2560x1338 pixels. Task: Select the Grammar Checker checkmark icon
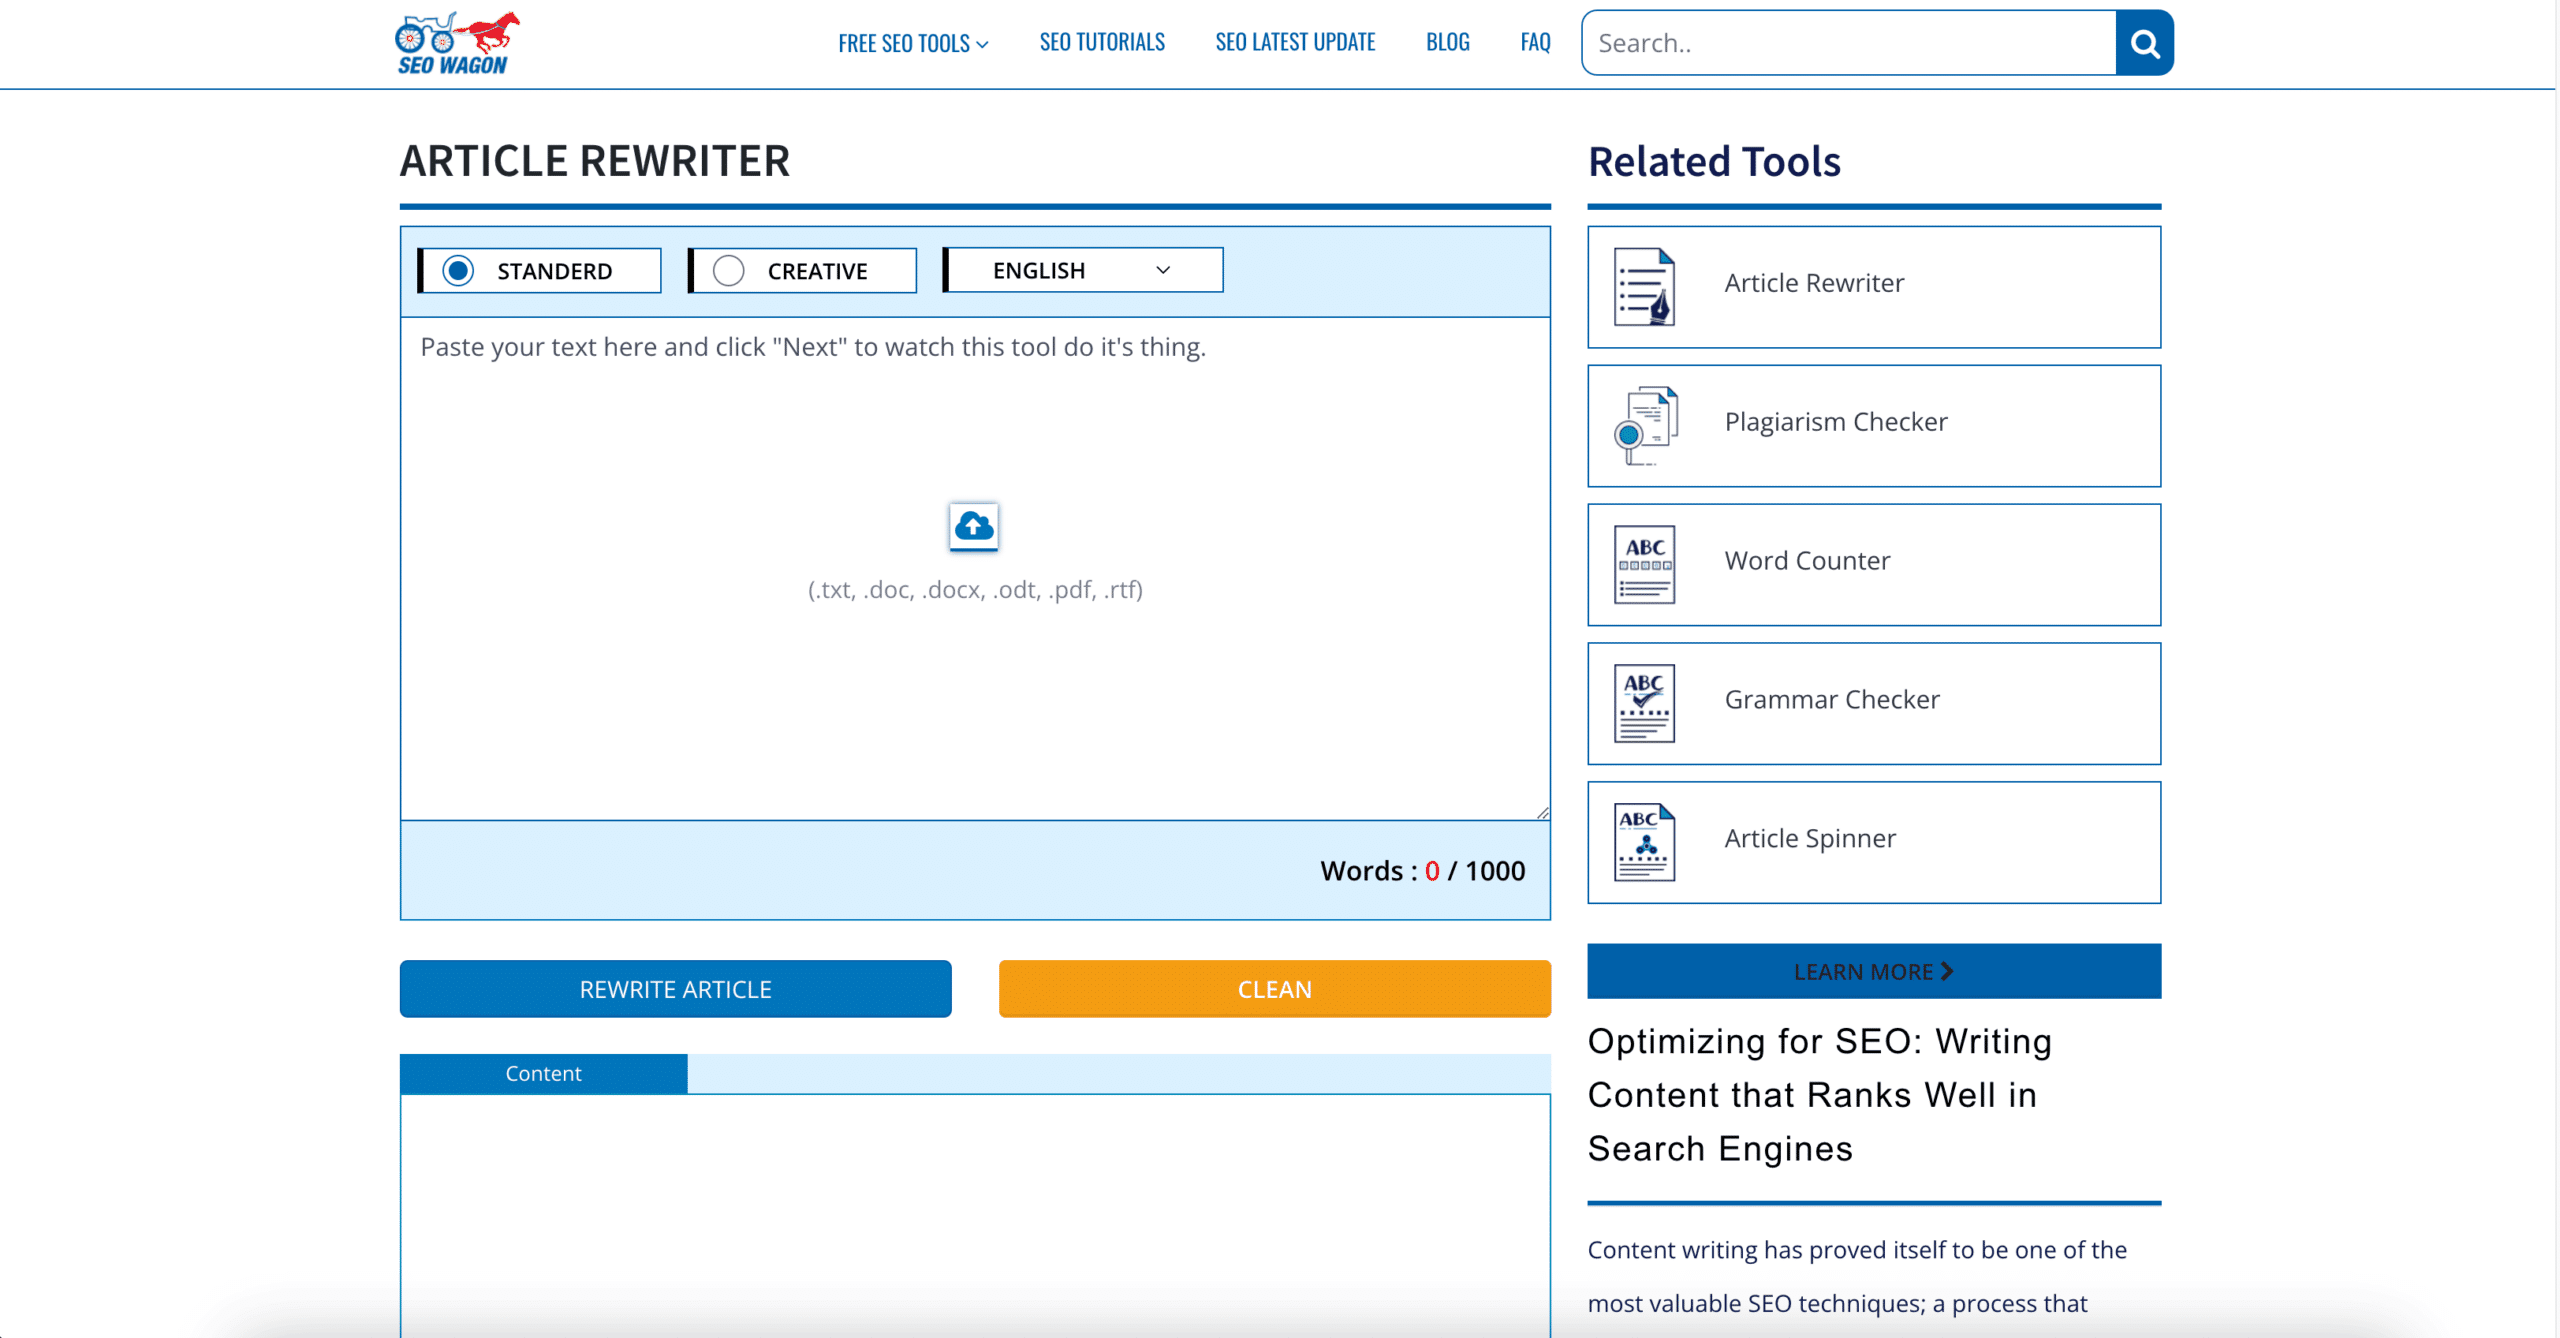tap(1644, 703)
